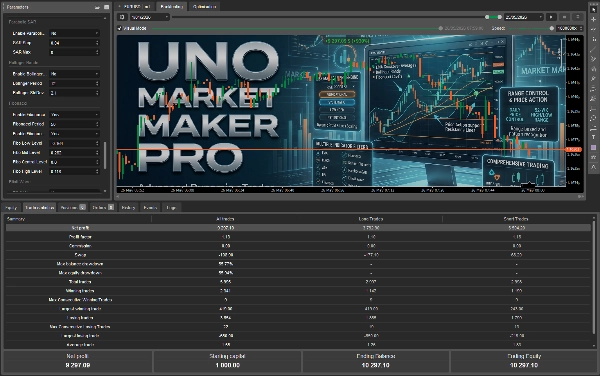Select the Profit factor row
The image size is (600, 376).
click(298, 237)
